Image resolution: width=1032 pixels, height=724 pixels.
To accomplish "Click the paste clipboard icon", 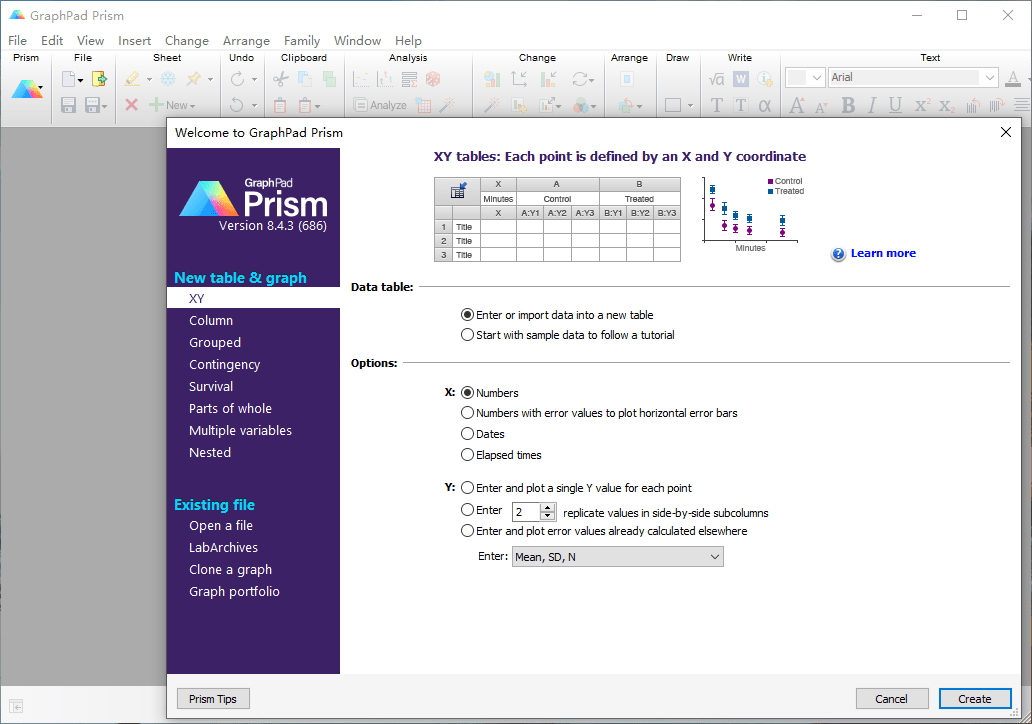I will 280,105.
